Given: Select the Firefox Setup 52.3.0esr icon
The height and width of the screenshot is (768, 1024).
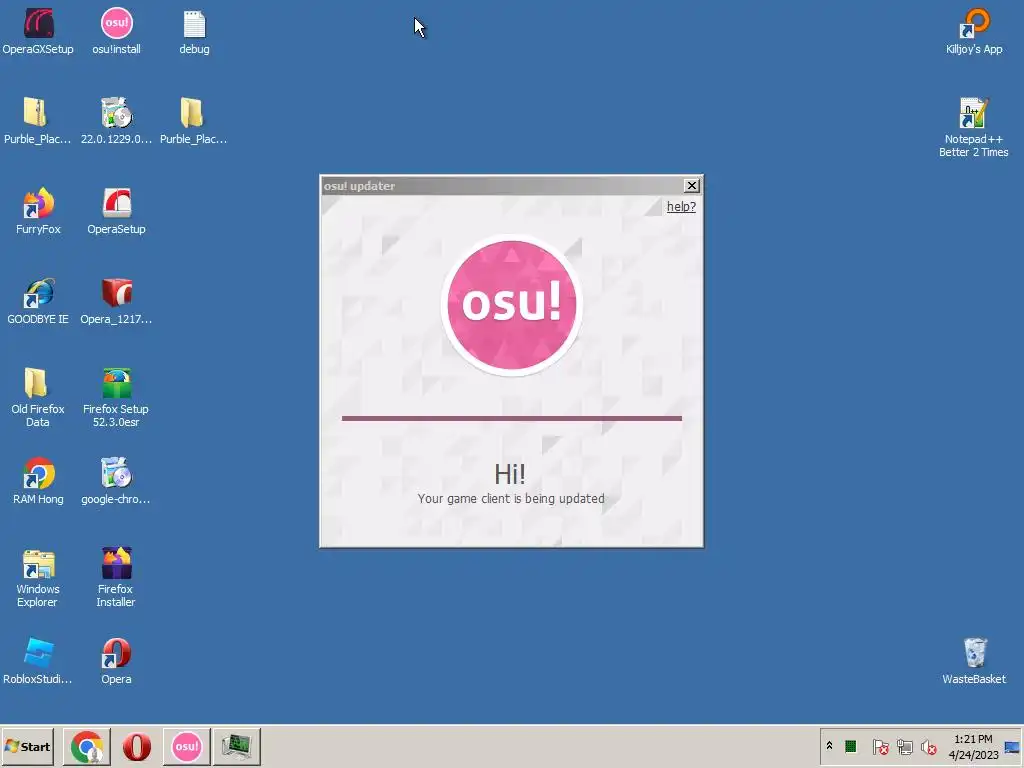Looking at the screenshot, I should 116,397.
